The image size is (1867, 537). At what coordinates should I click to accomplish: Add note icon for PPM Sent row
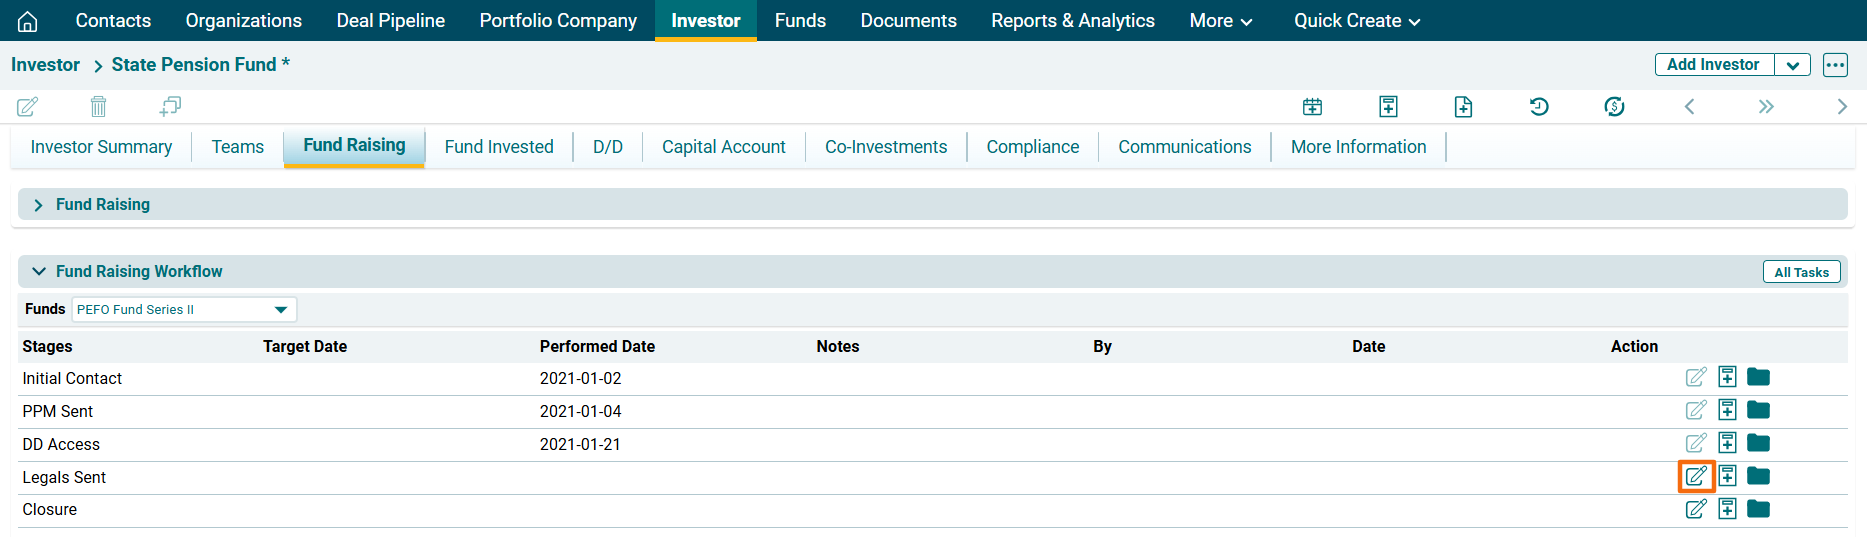click(1727, 410)
